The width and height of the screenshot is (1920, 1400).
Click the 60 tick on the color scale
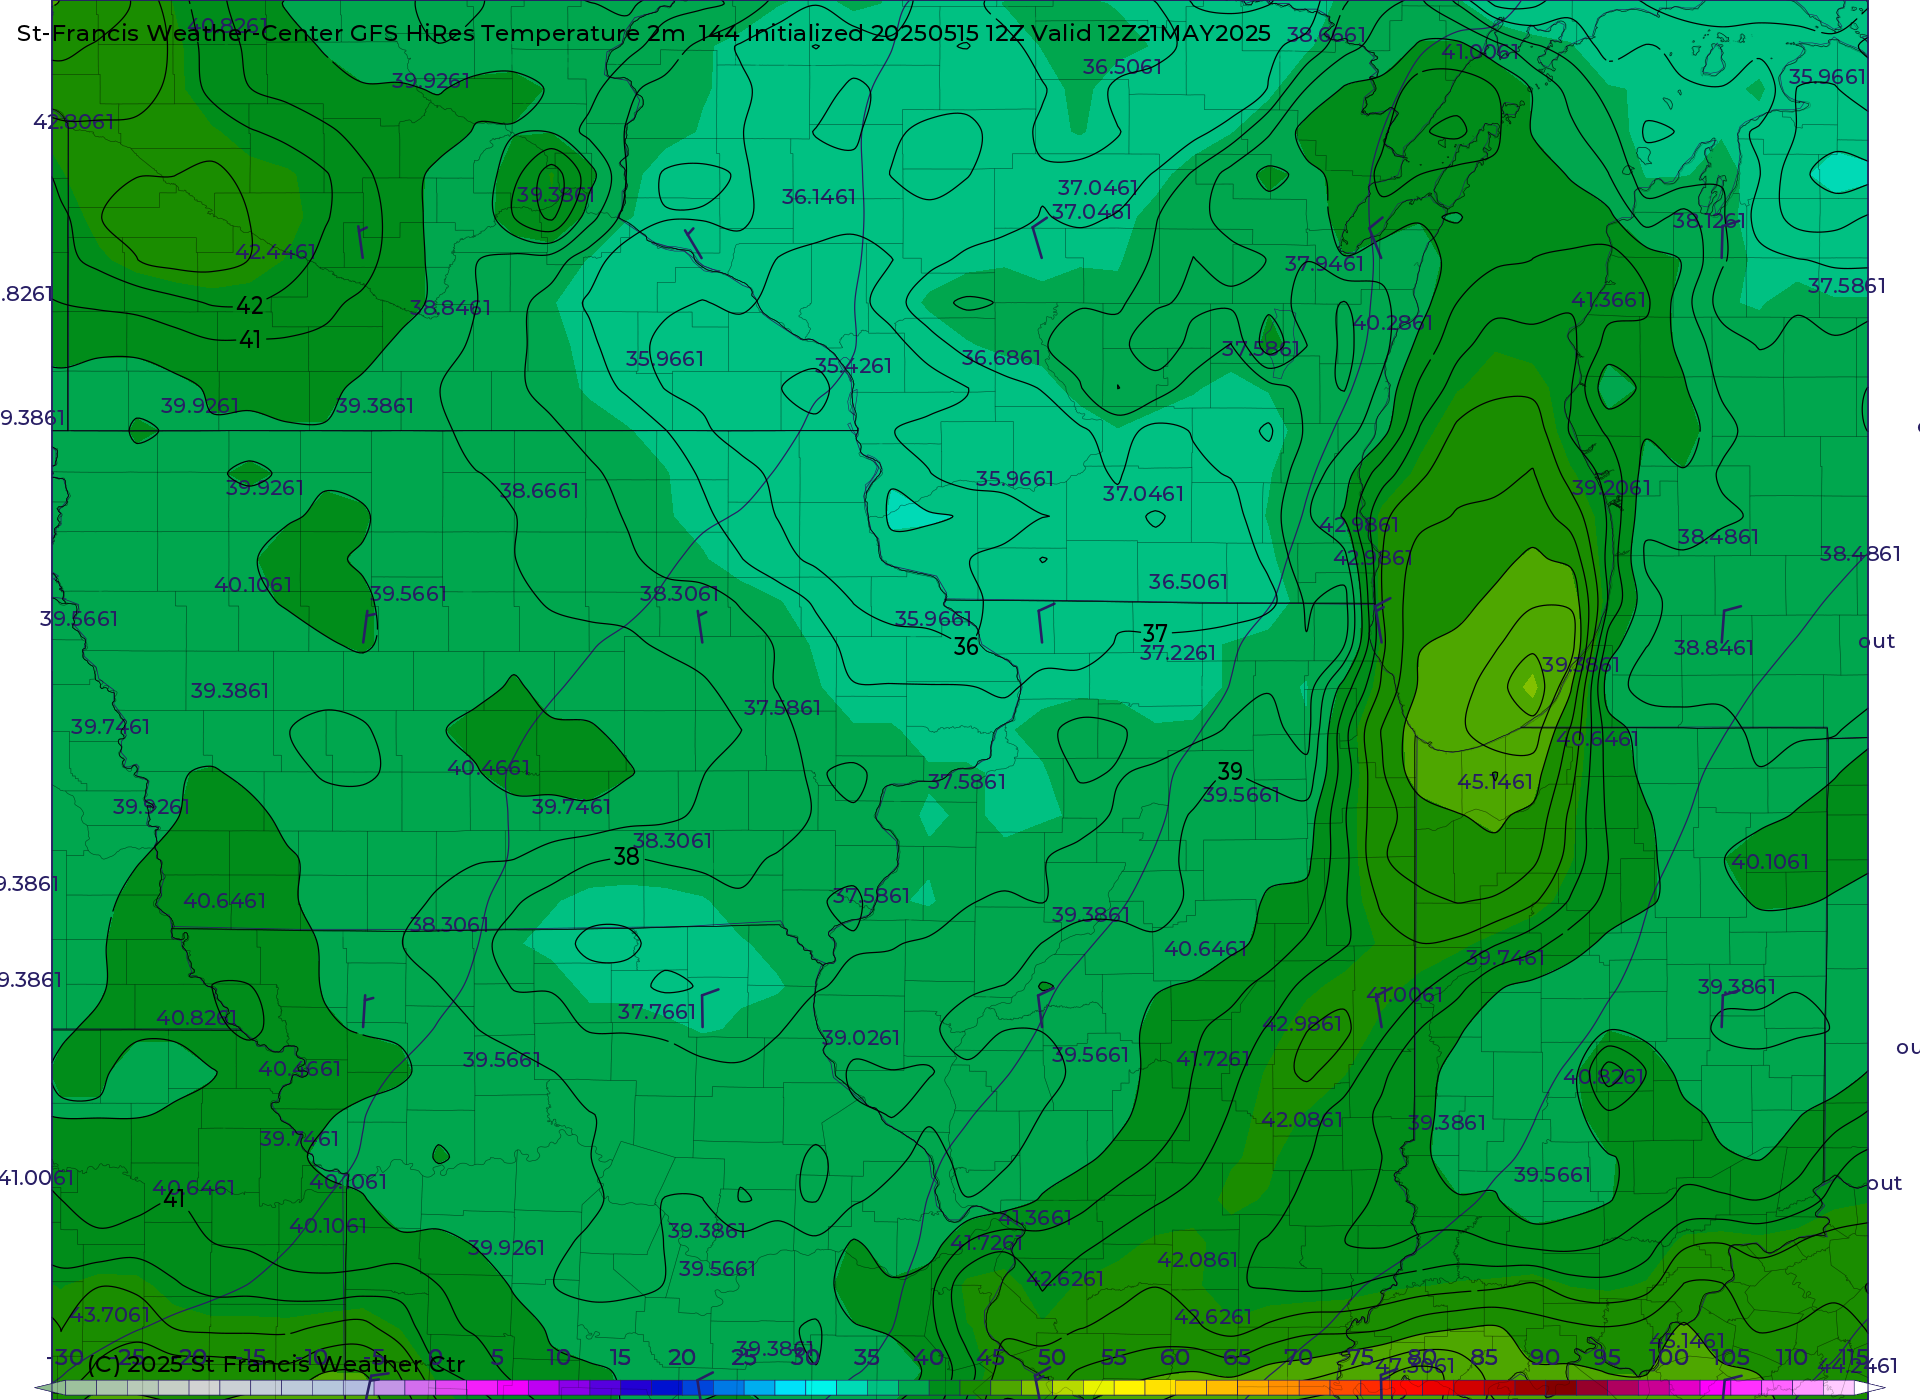click(1175, 1357)
